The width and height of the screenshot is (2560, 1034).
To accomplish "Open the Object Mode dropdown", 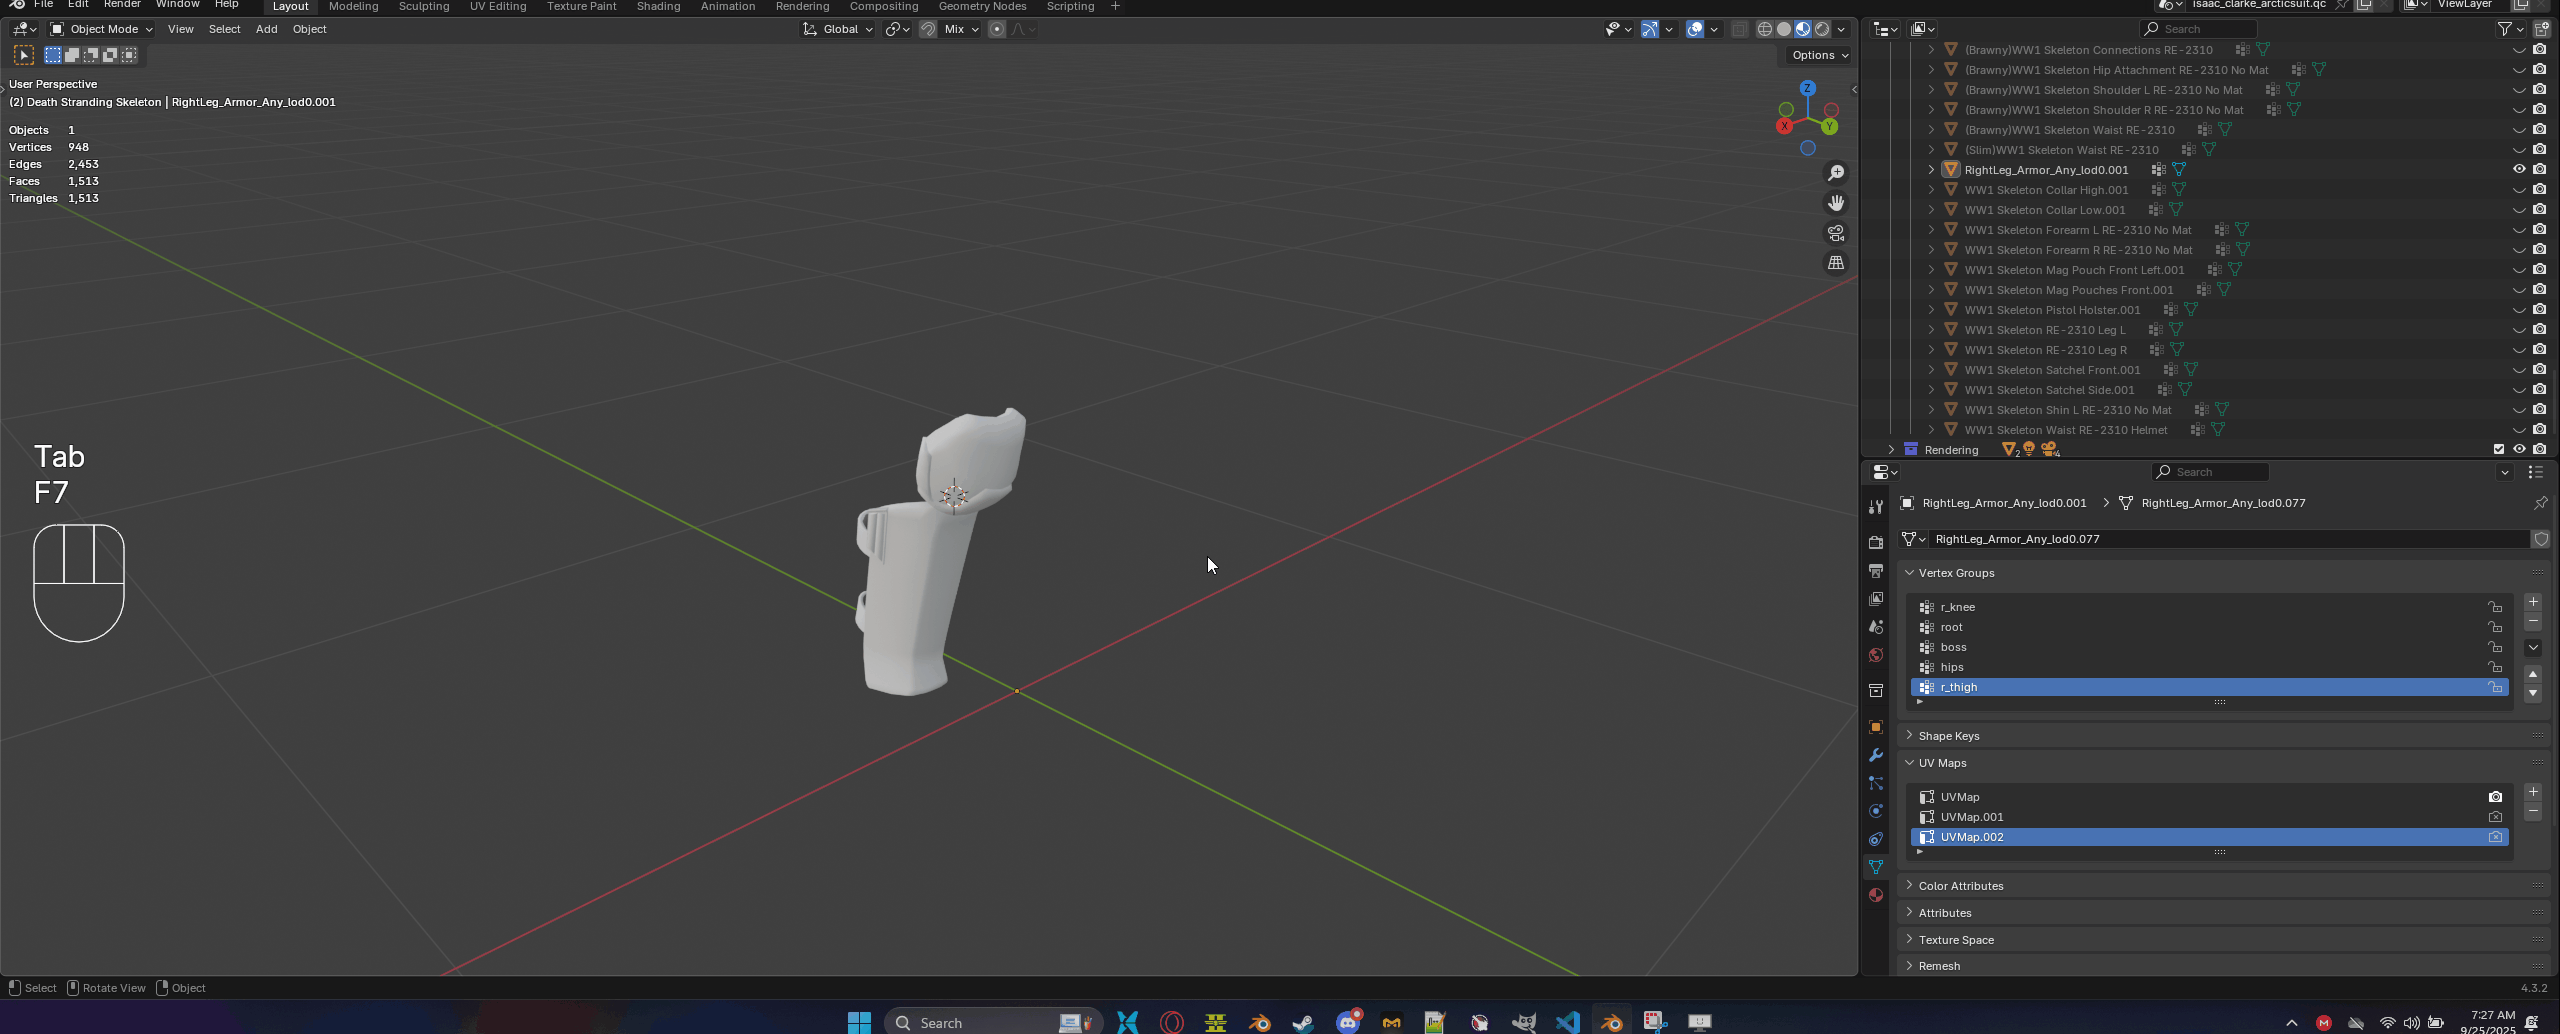I will point(101,29).
